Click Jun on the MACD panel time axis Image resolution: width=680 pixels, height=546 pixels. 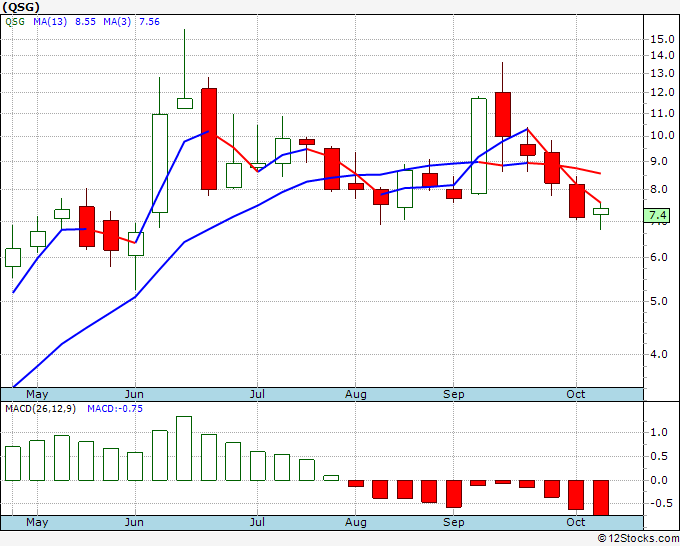tap(134, 522)
